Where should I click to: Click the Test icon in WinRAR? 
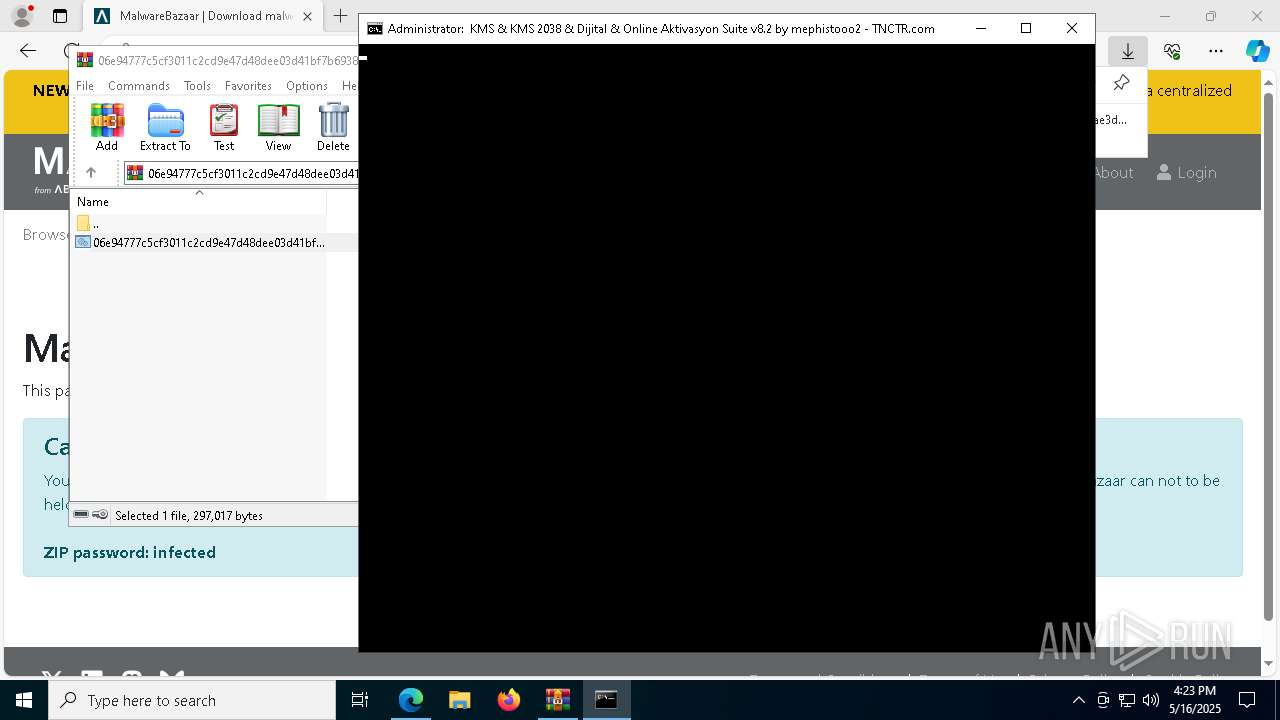(x=224, y=128)
